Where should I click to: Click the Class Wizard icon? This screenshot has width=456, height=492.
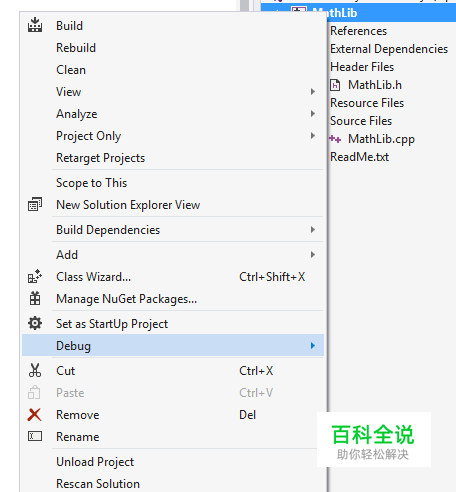click(x=35, y=277)
